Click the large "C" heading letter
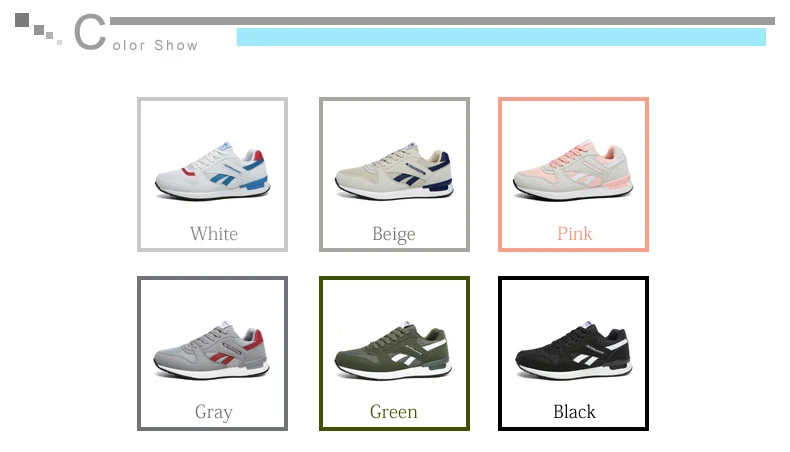Viewport: 790px width, 452px height. coord(90,32)
